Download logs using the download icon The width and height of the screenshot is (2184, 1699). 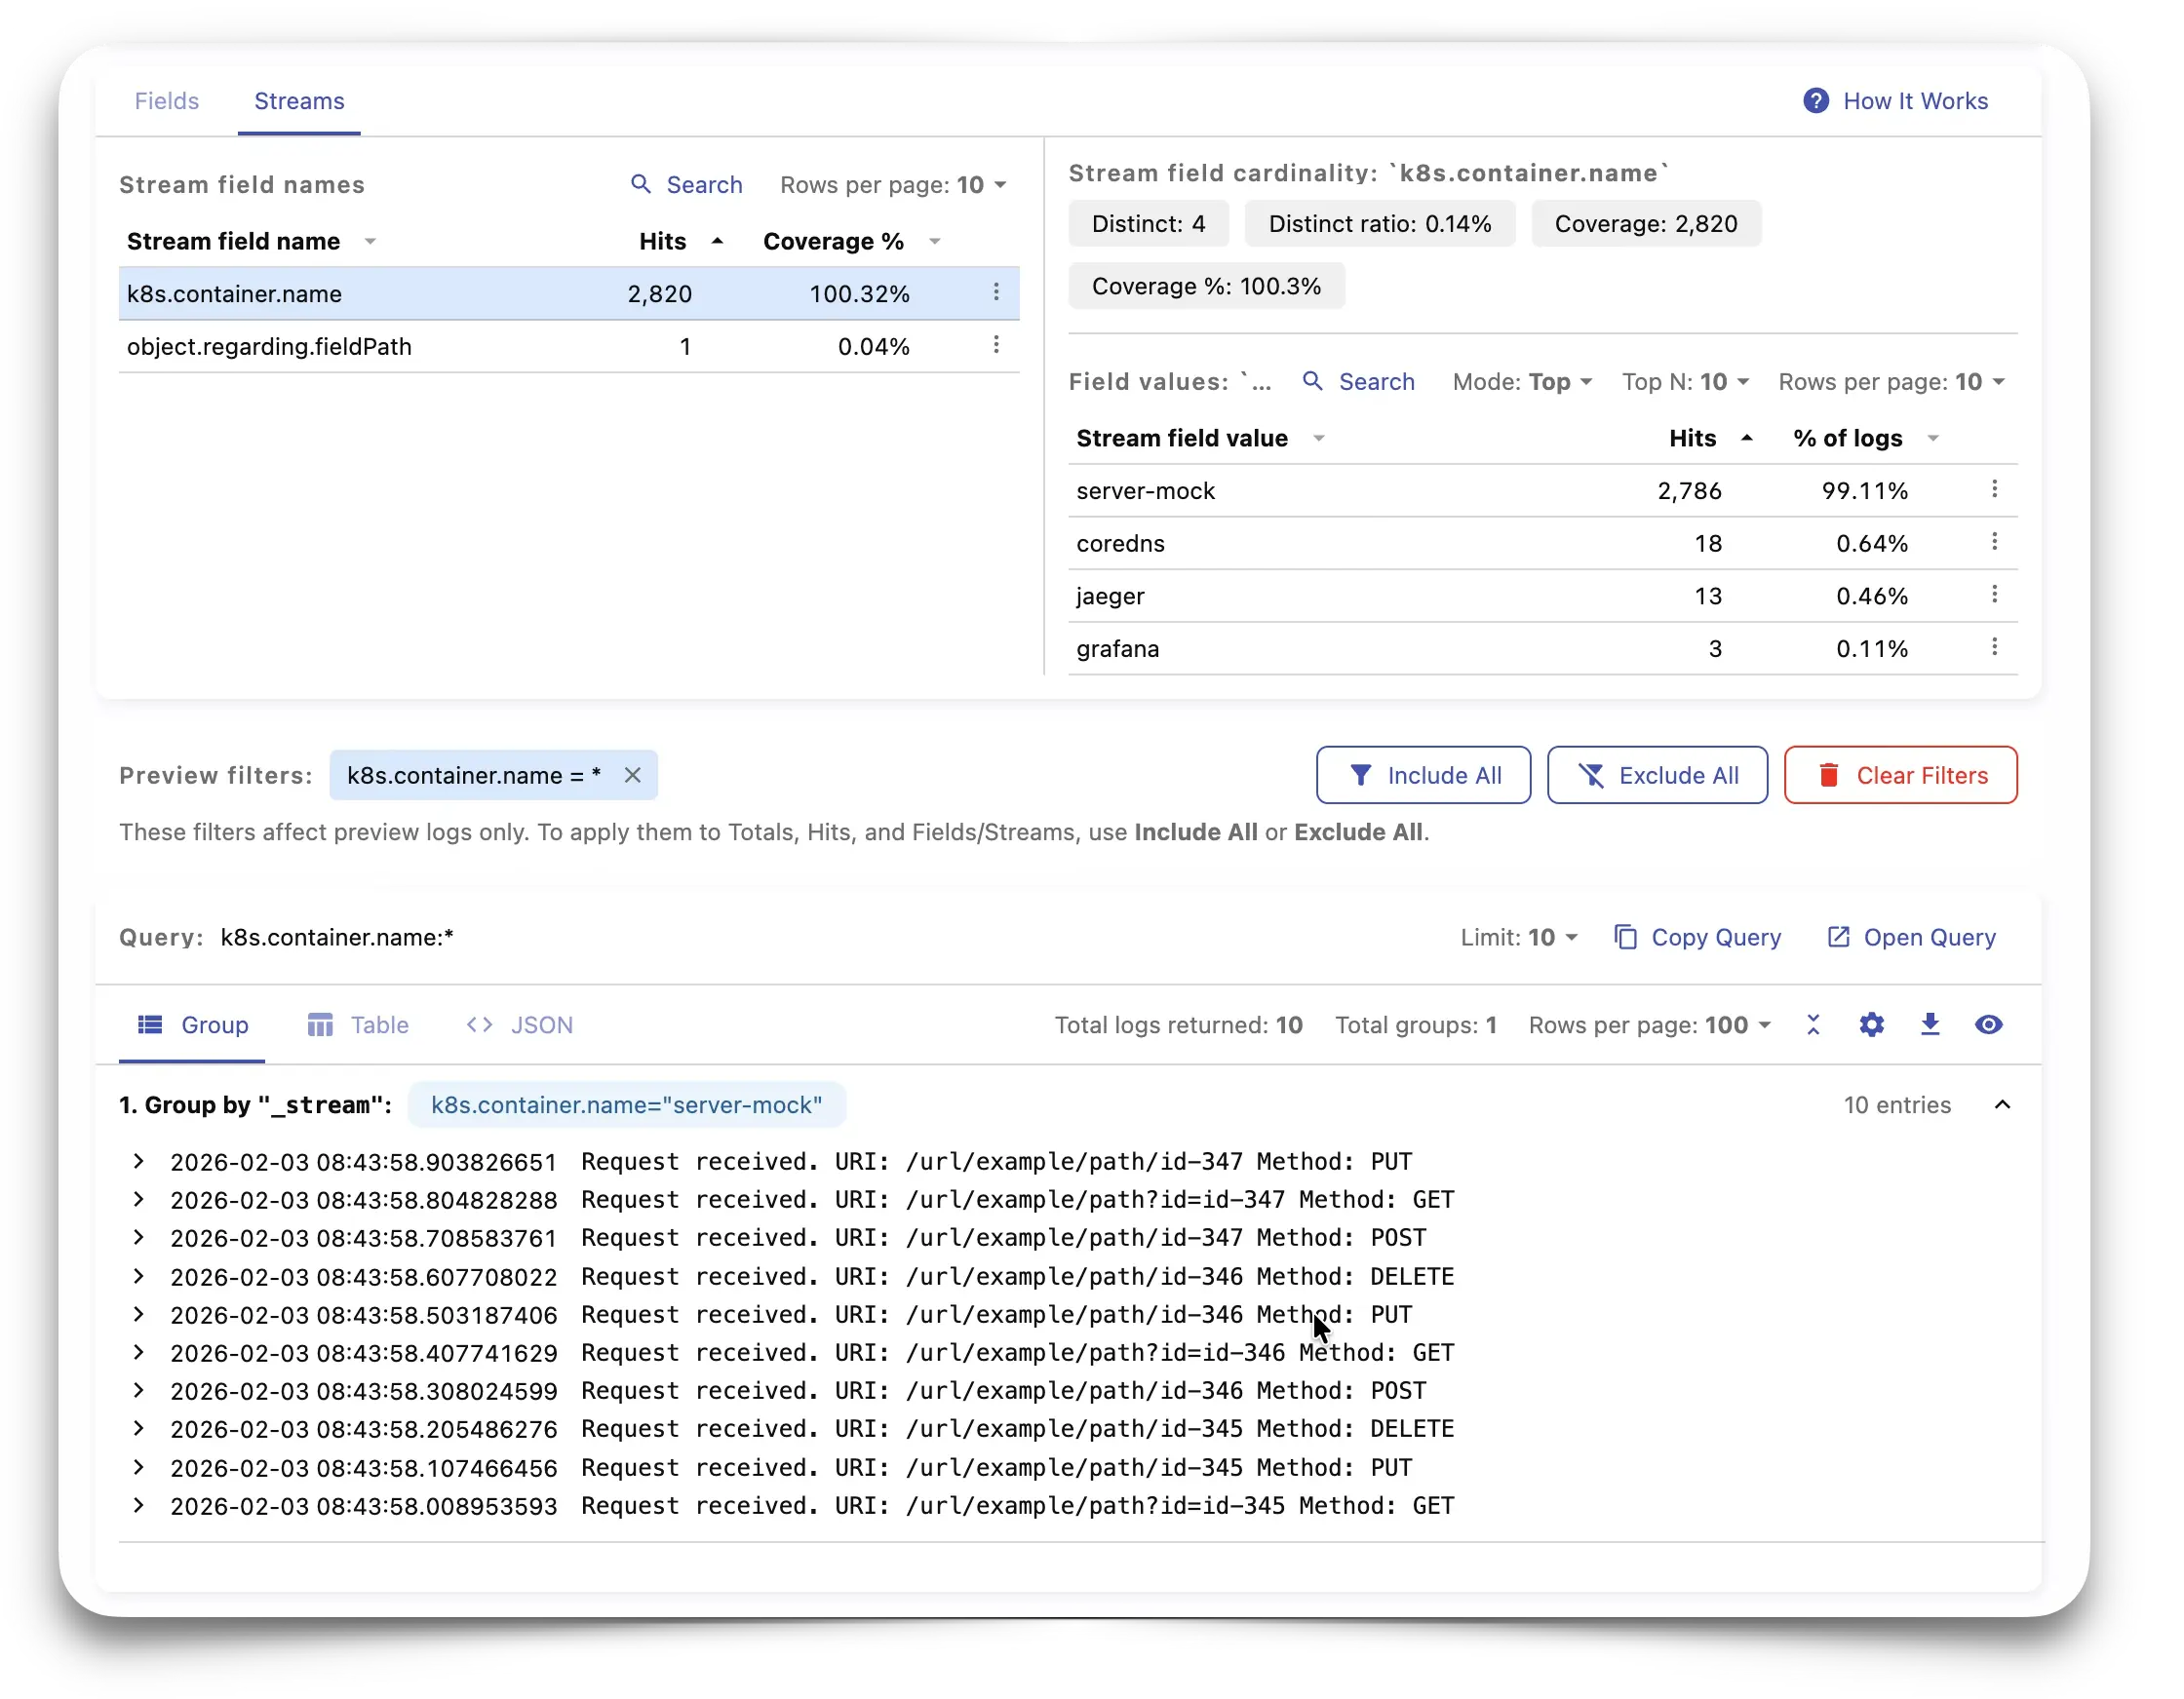point(1930,1025)
